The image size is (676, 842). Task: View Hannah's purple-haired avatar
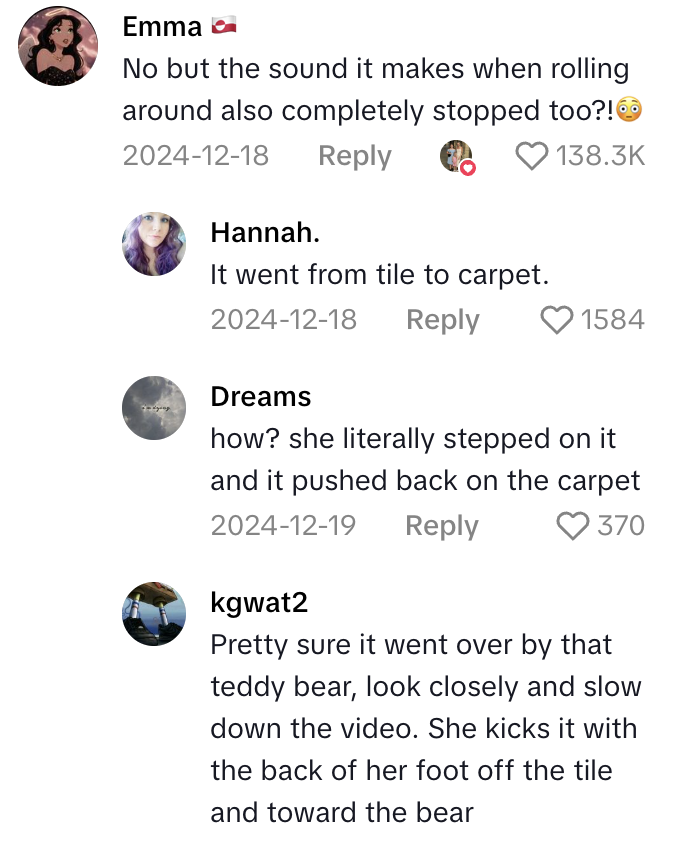tap(154, 244)
